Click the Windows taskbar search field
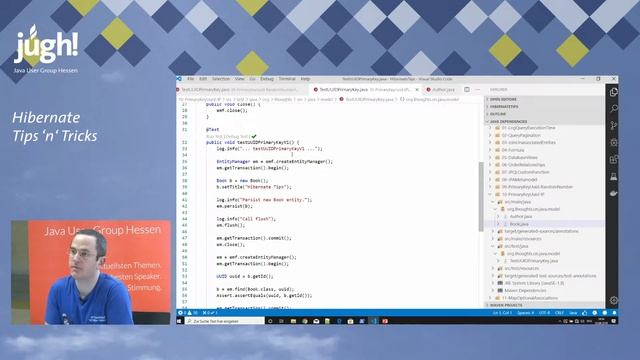This screenshot has height=360, width=640. pyautogui.click(x=225, y=321)
